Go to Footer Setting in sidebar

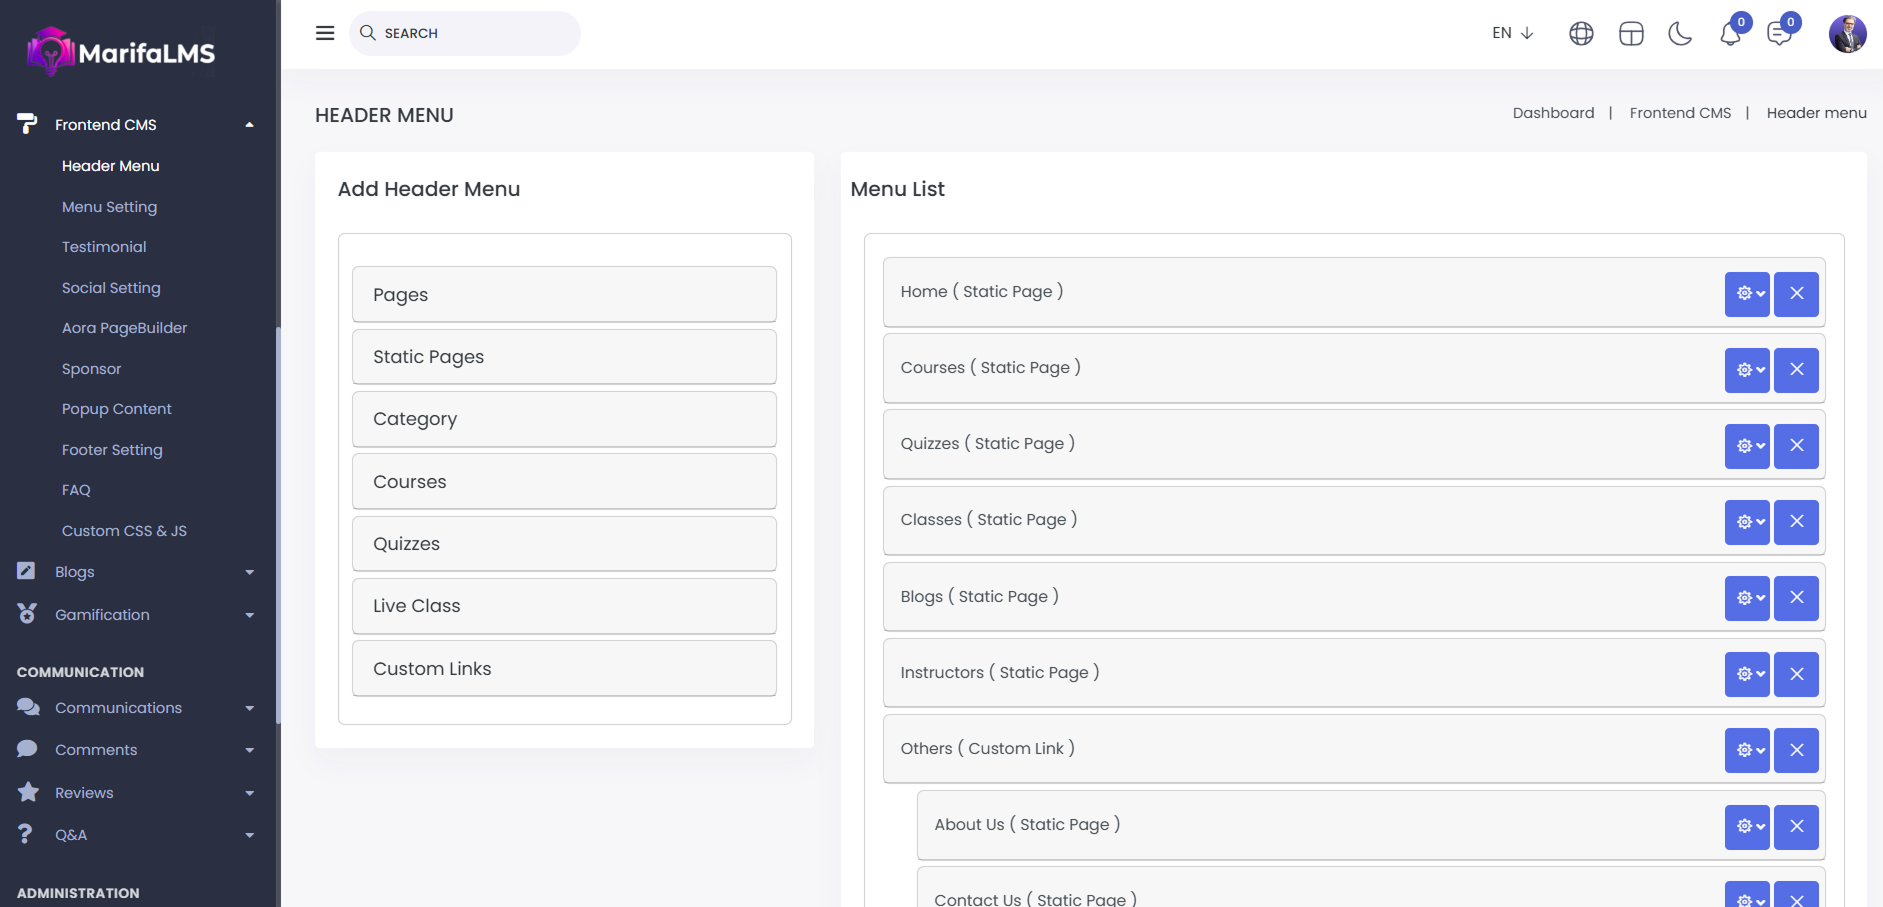pos(112,450)
